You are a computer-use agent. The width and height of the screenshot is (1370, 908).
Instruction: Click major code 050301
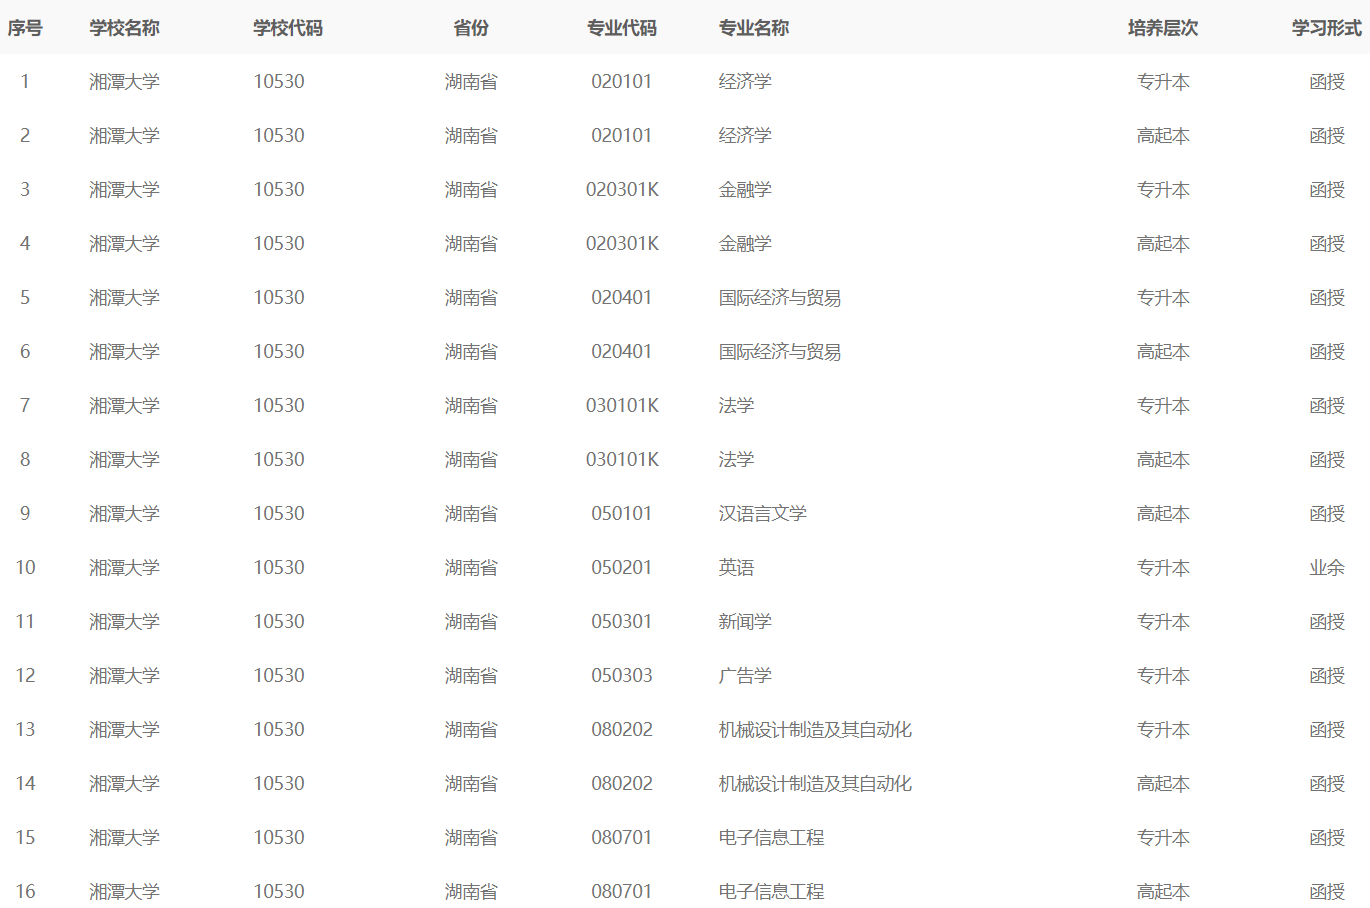[622, 622]
